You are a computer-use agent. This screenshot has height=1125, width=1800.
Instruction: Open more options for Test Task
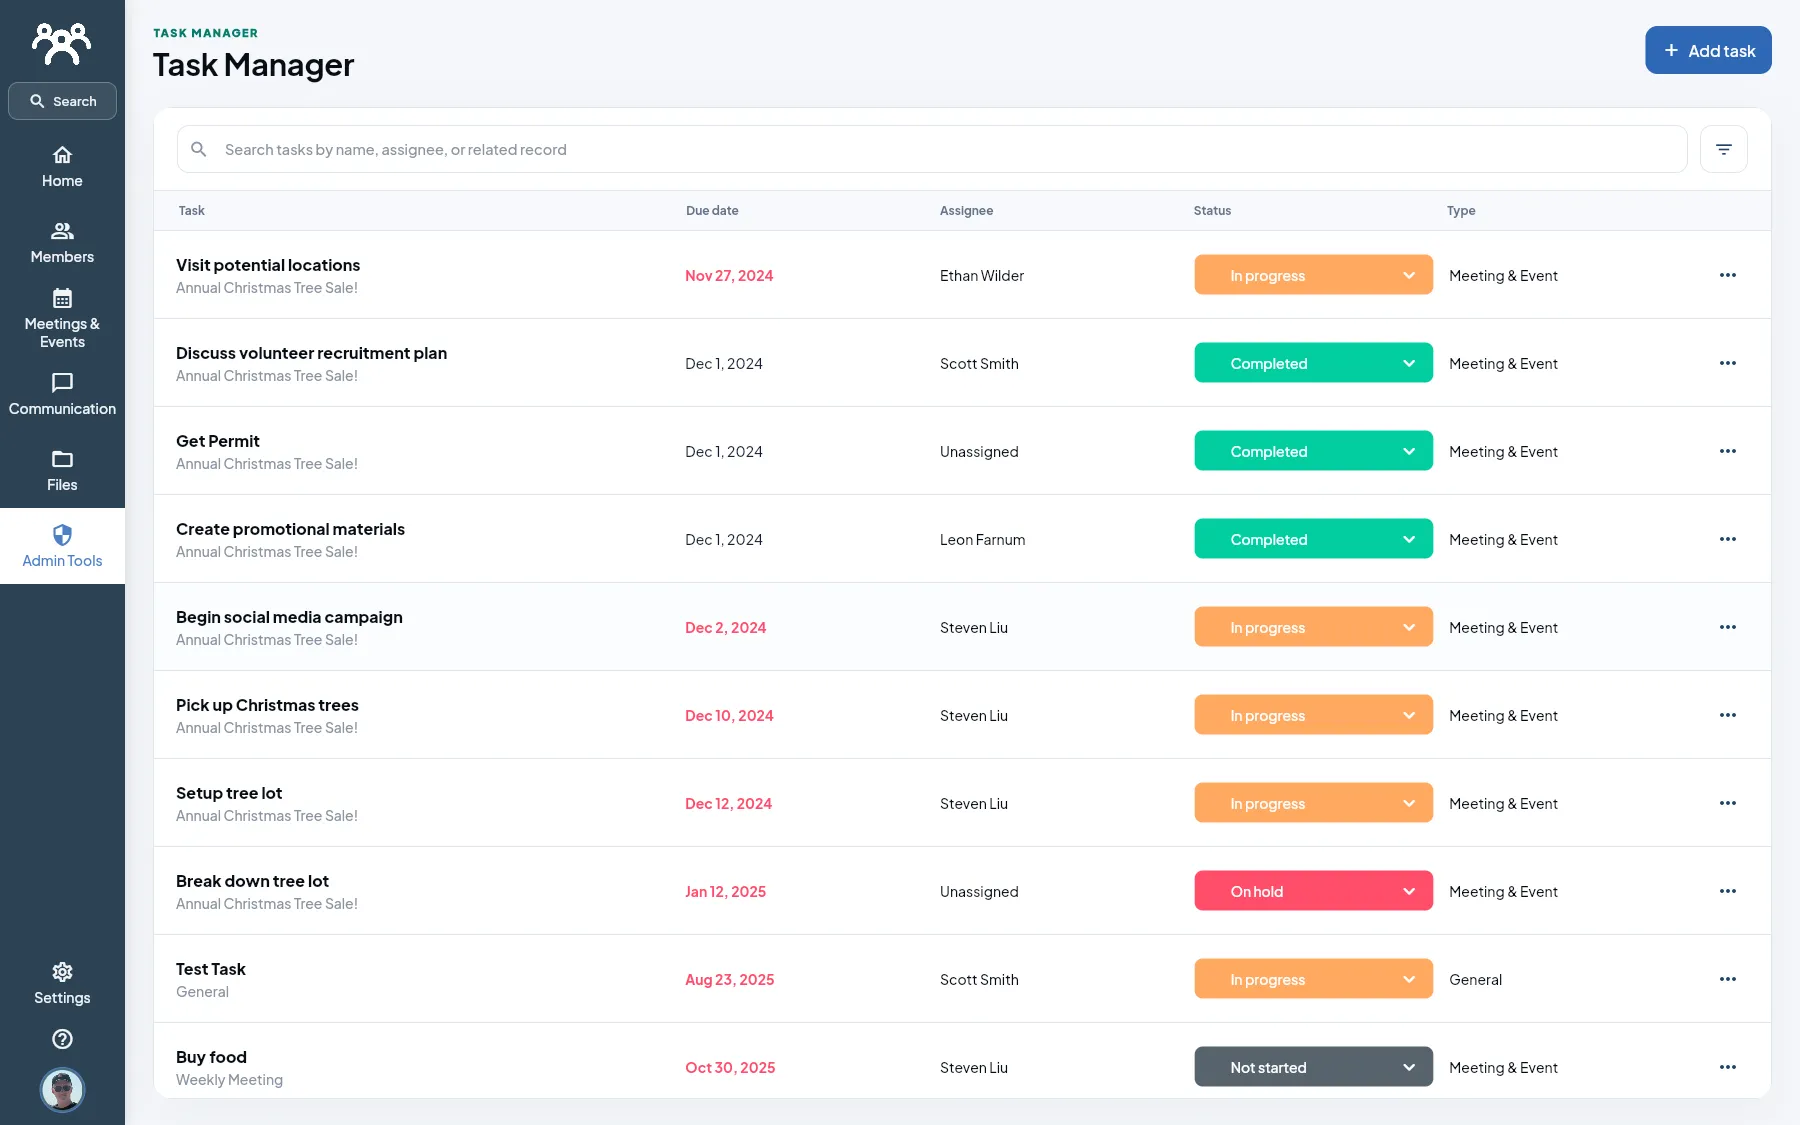[x=1727, y=979]
